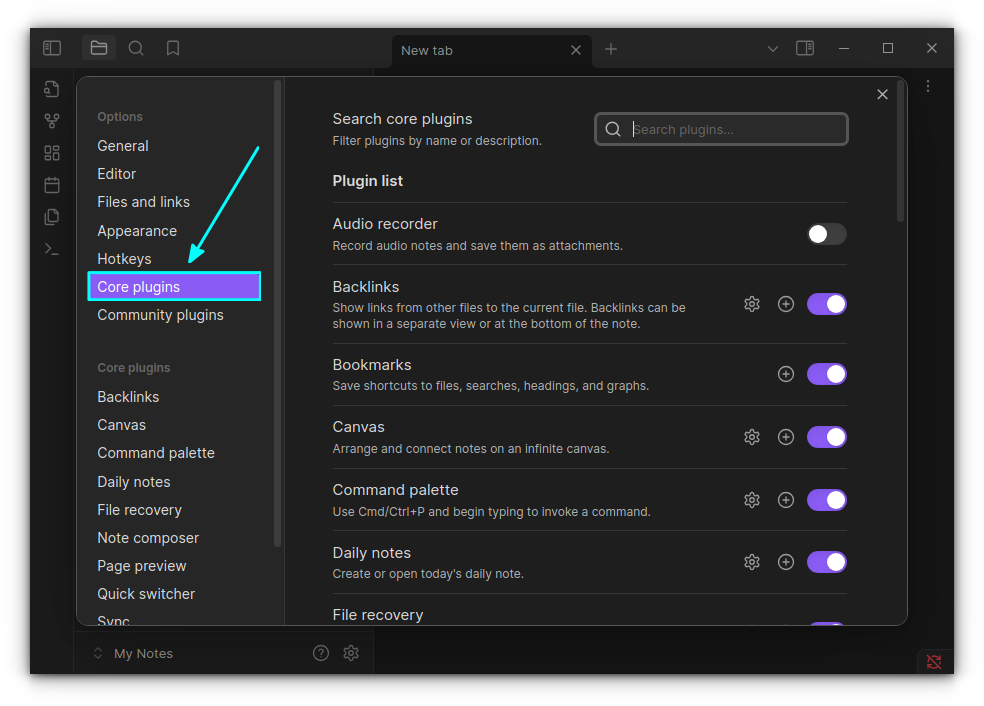Disable the Backlinks plugin toggle
This screenshot has width=984, height=706.
tap(826, 304)
